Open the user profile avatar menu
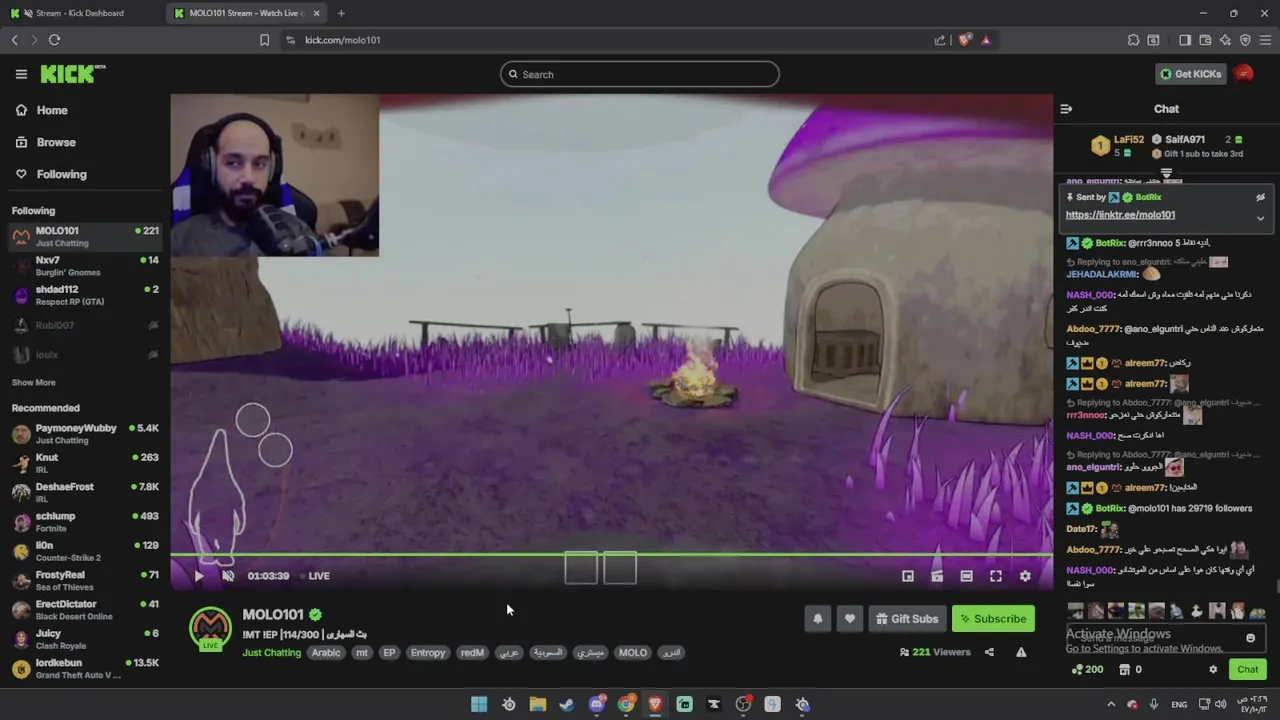1280x720 pixels. (1244, 74)
